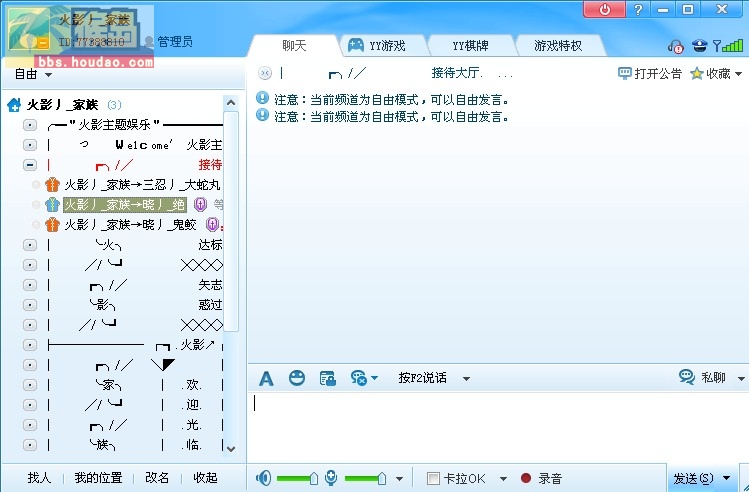Click the gamepad icon on YY游戏 tab
The width and height of the screenshot is (749, 492).
pos(355,45)
